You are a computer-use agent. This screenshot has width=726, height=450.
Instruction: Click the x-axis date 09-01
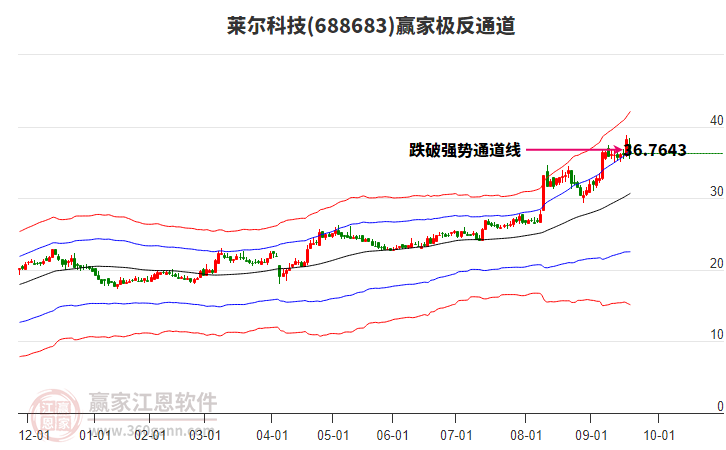coord(591,435)
